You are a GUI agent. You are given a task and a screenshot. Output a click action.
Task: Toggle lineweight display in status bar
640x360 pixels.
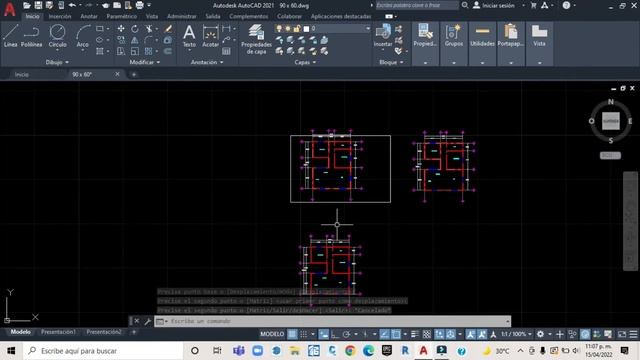(415, 334)
